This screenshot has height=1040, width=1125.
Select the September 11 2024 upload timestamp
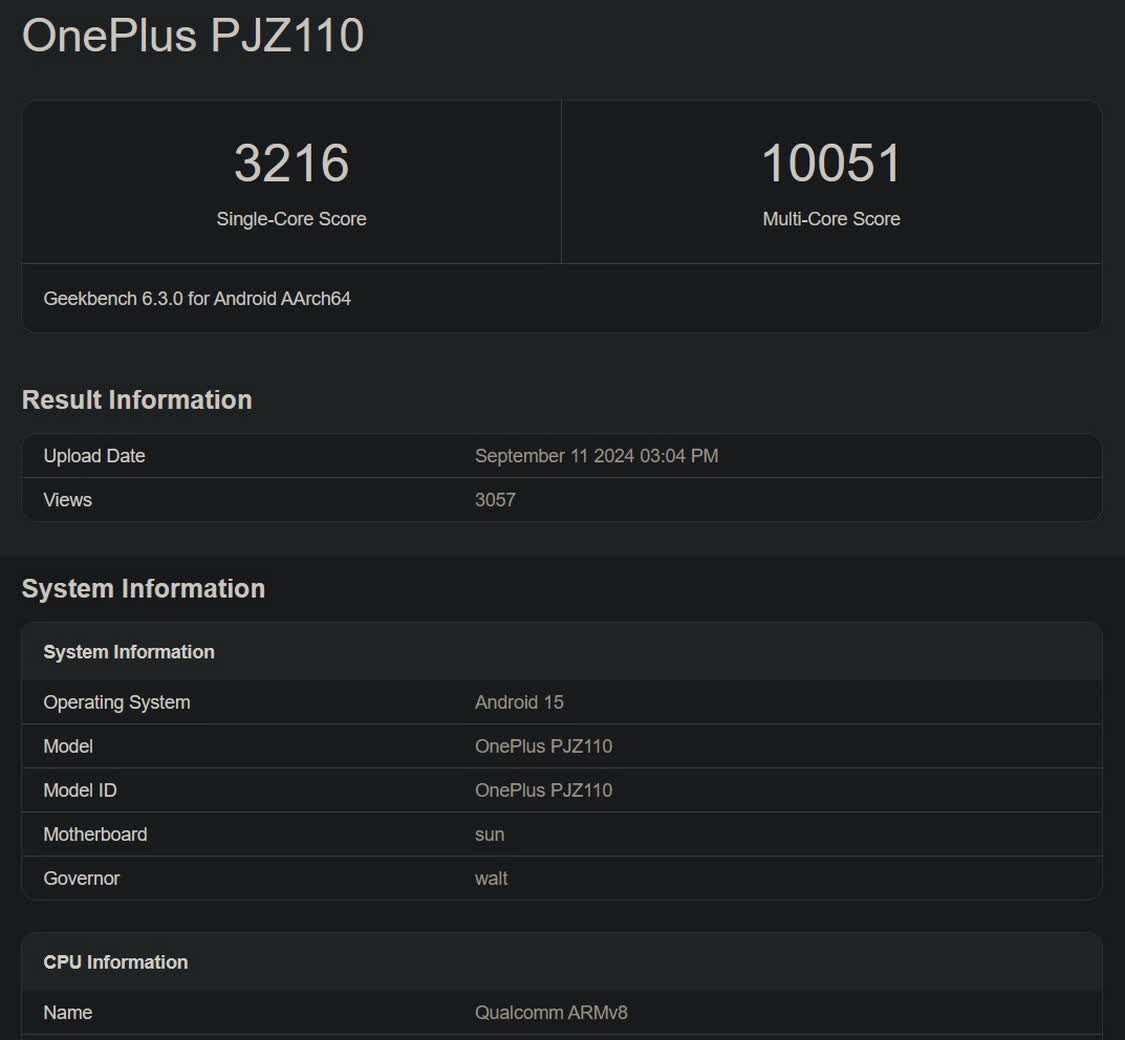click(596, 456)
